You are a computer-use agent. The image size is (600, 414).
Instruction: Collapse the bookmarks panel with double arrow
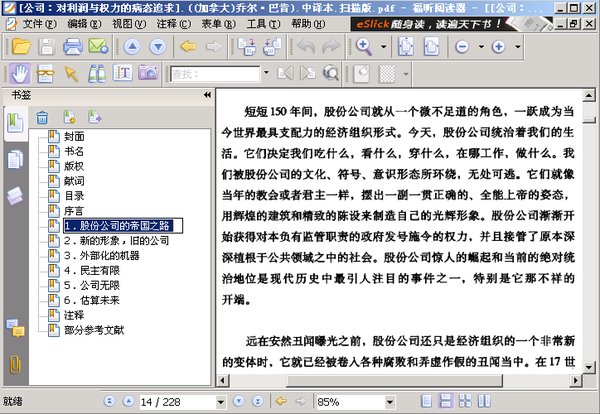[x=207, y=95]
